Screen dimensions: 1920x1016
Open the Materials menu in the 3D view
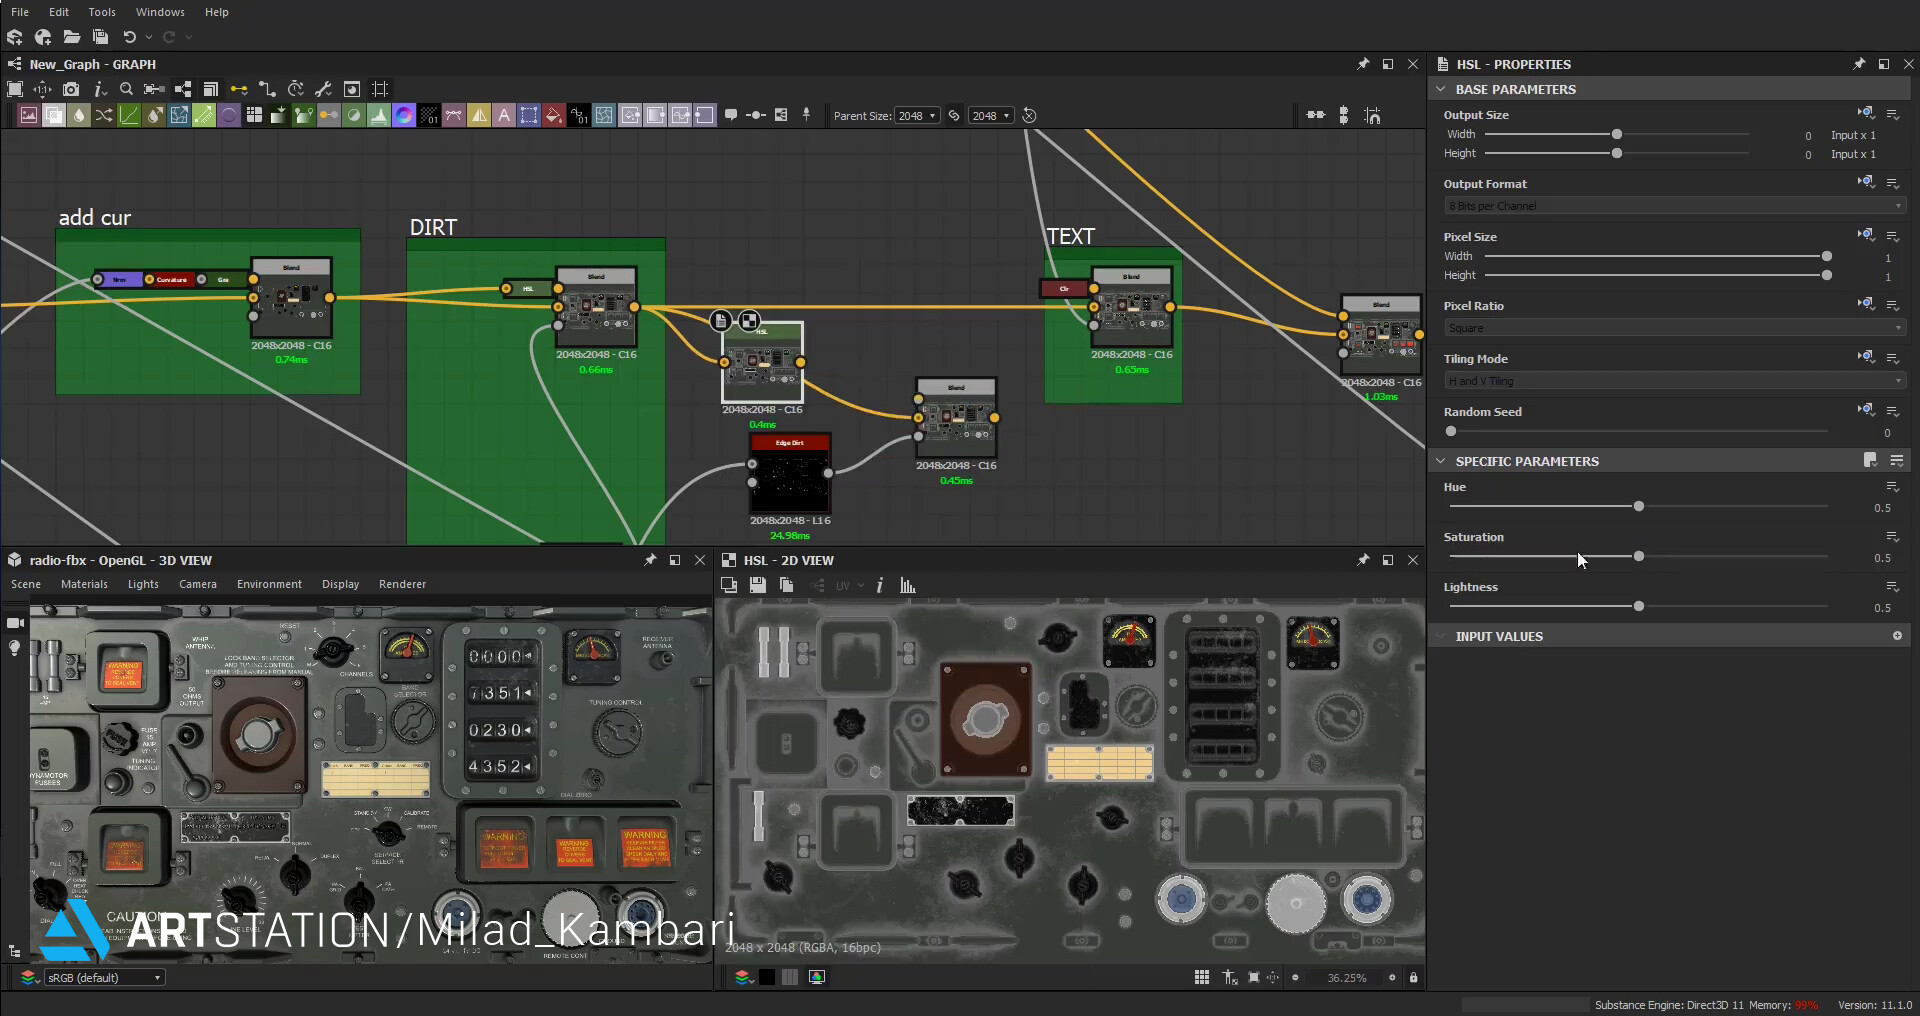coord(84,584)
